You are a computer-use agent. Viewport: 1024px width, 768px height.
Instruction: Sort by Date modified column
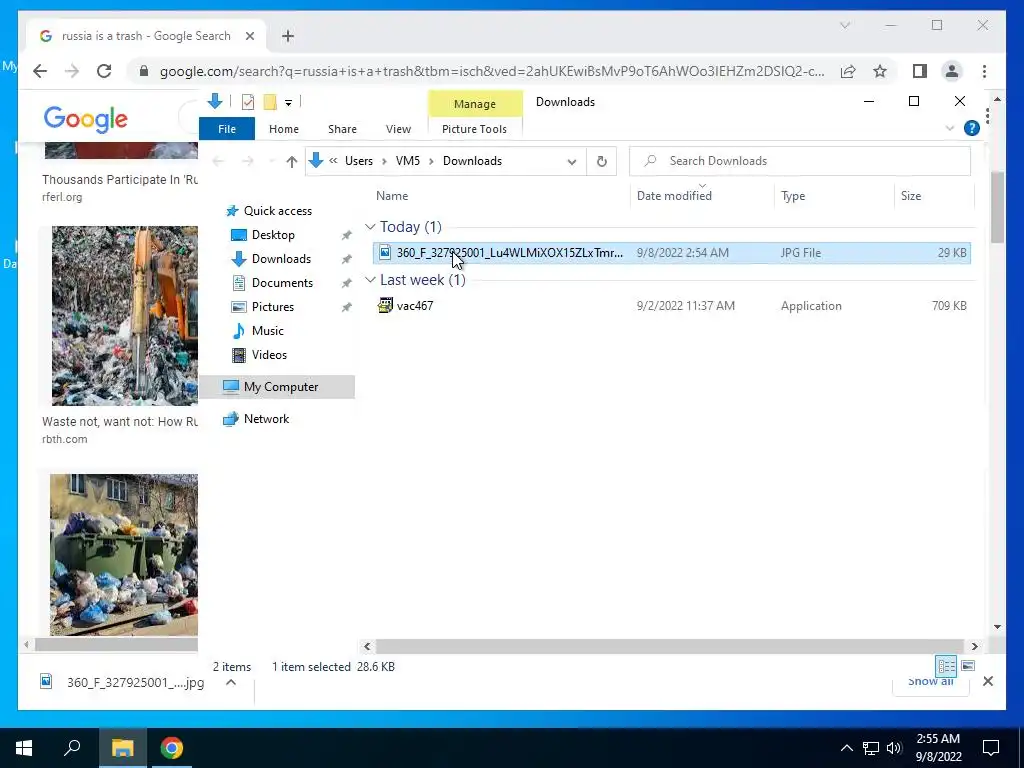[x=674, y=196]
